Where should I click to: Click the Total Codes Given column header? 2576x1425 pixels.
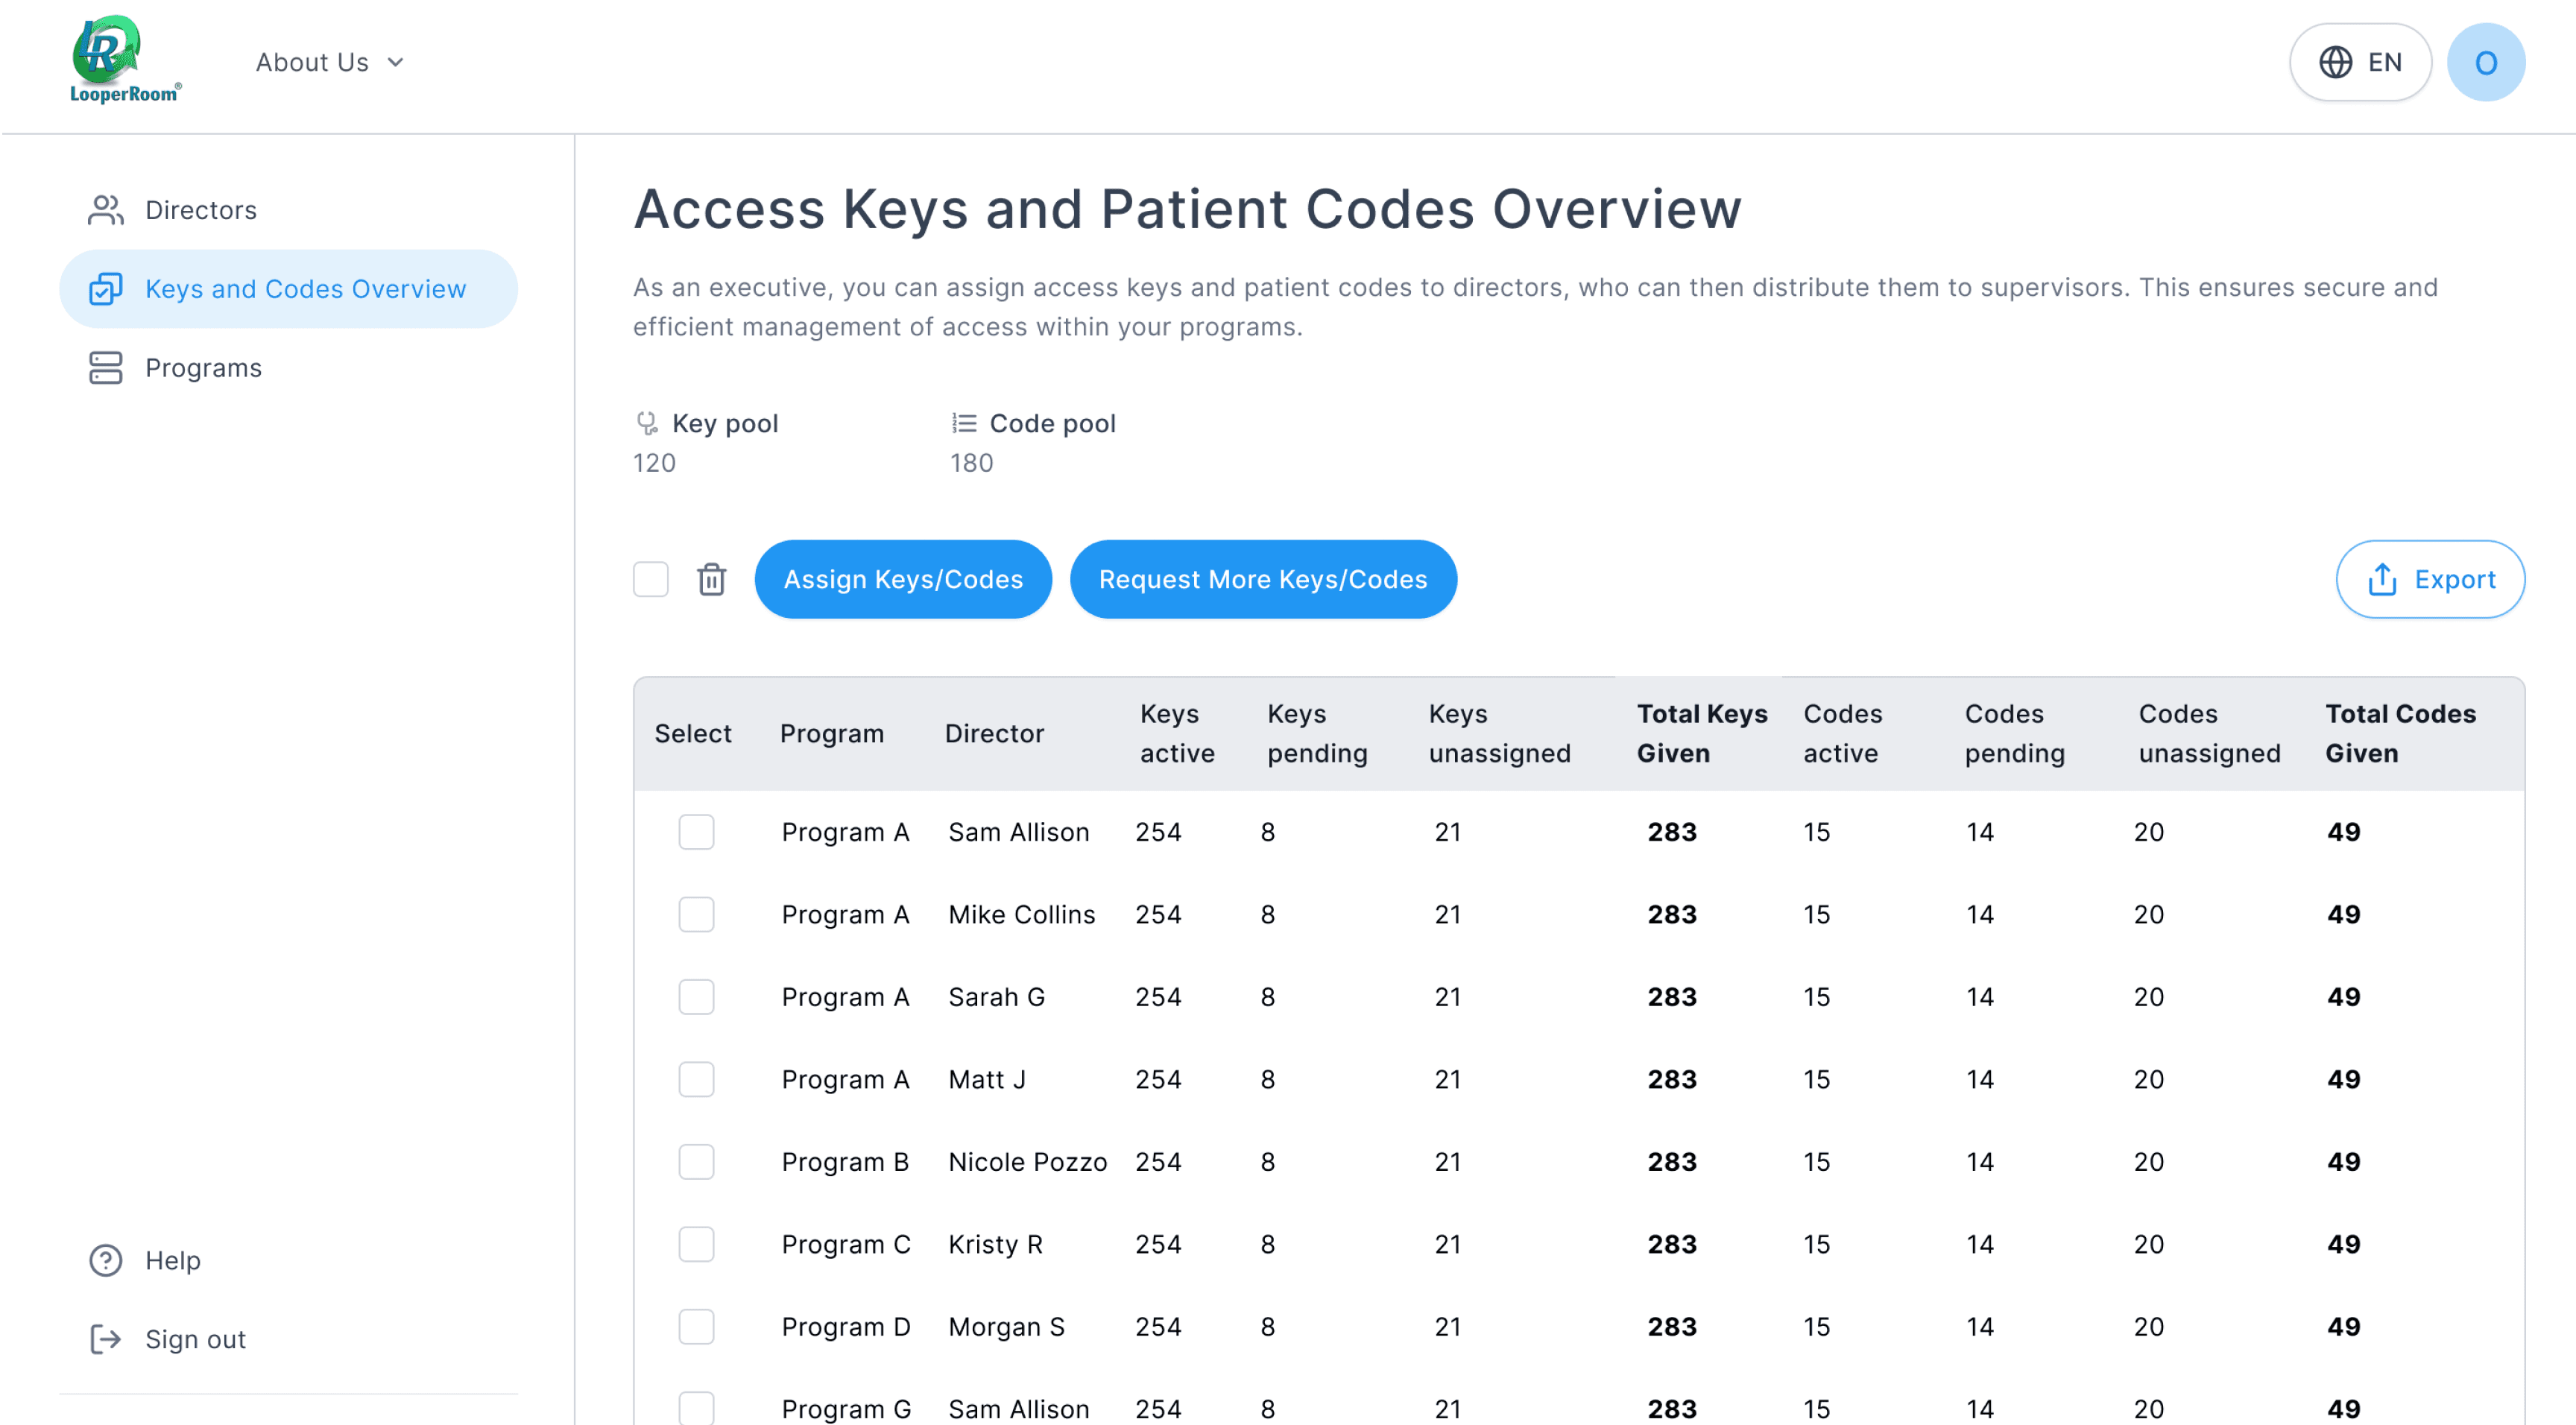[x=2400, y=733]
